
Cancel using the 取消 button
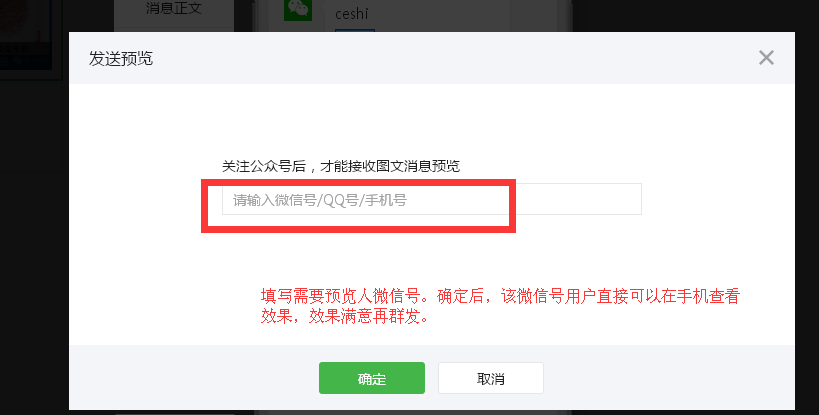point(490,378)
